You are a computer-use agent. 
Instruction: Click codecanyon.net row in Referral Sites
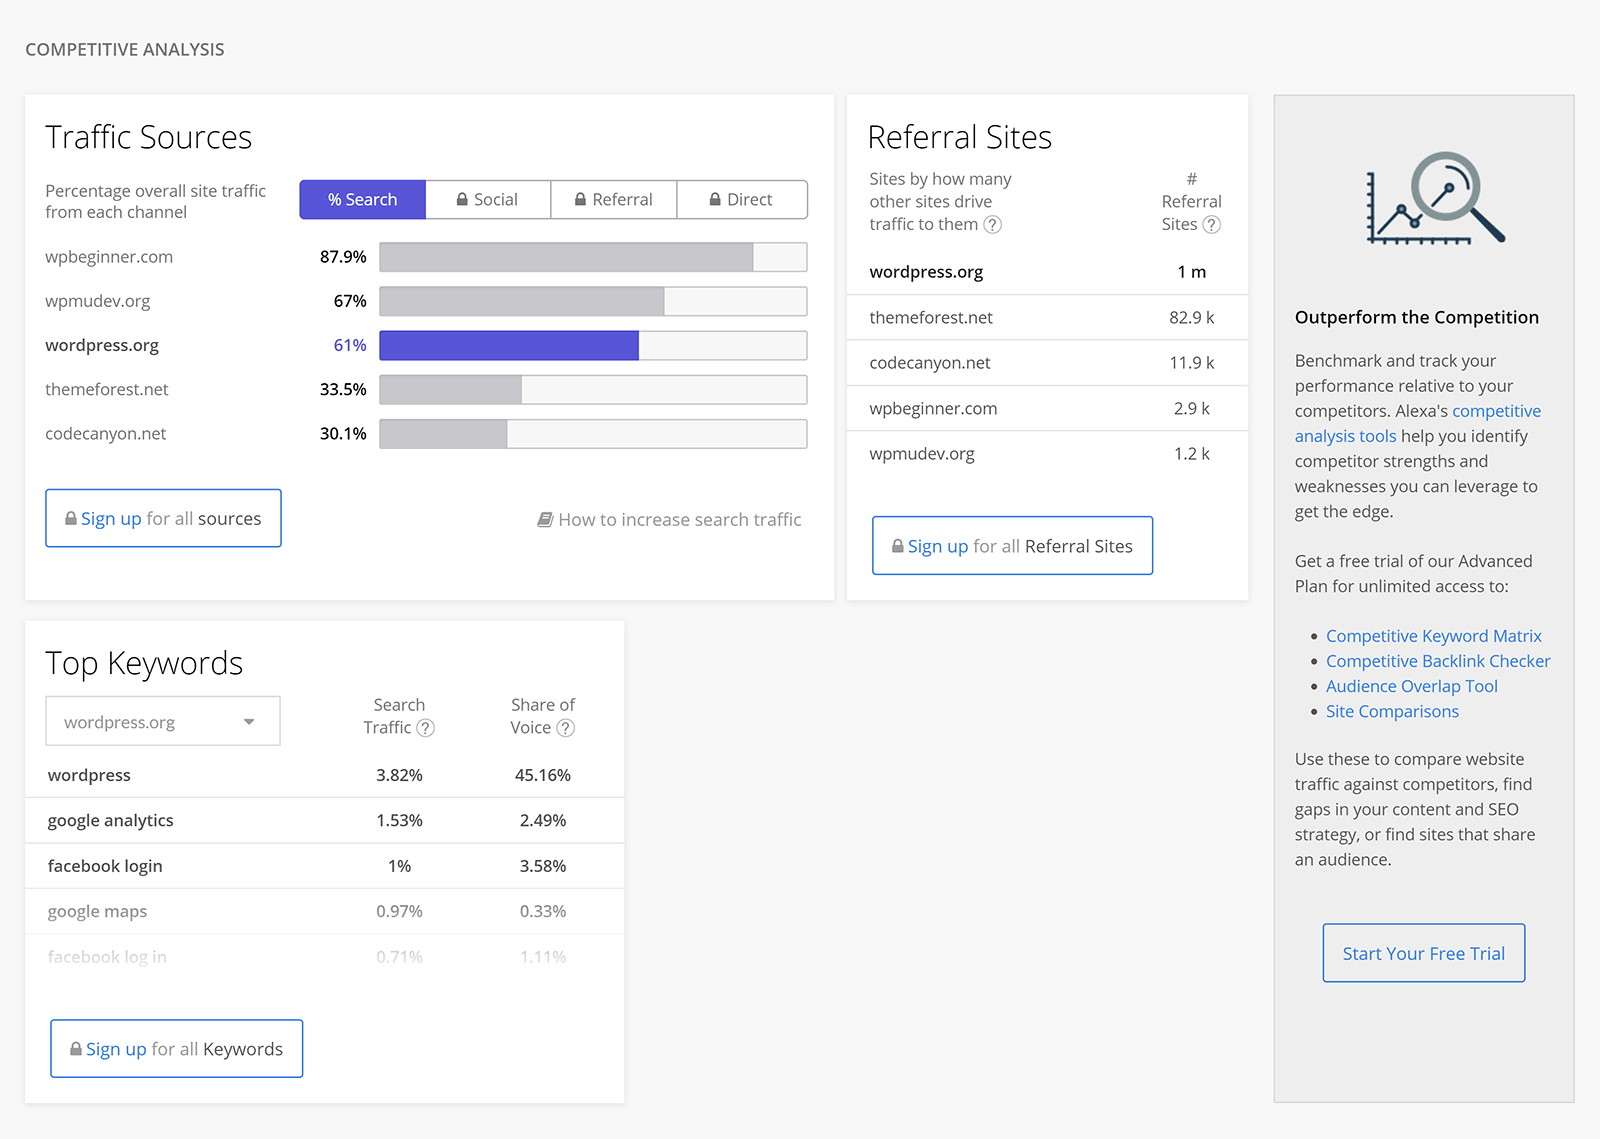[x=1047, y=363]
